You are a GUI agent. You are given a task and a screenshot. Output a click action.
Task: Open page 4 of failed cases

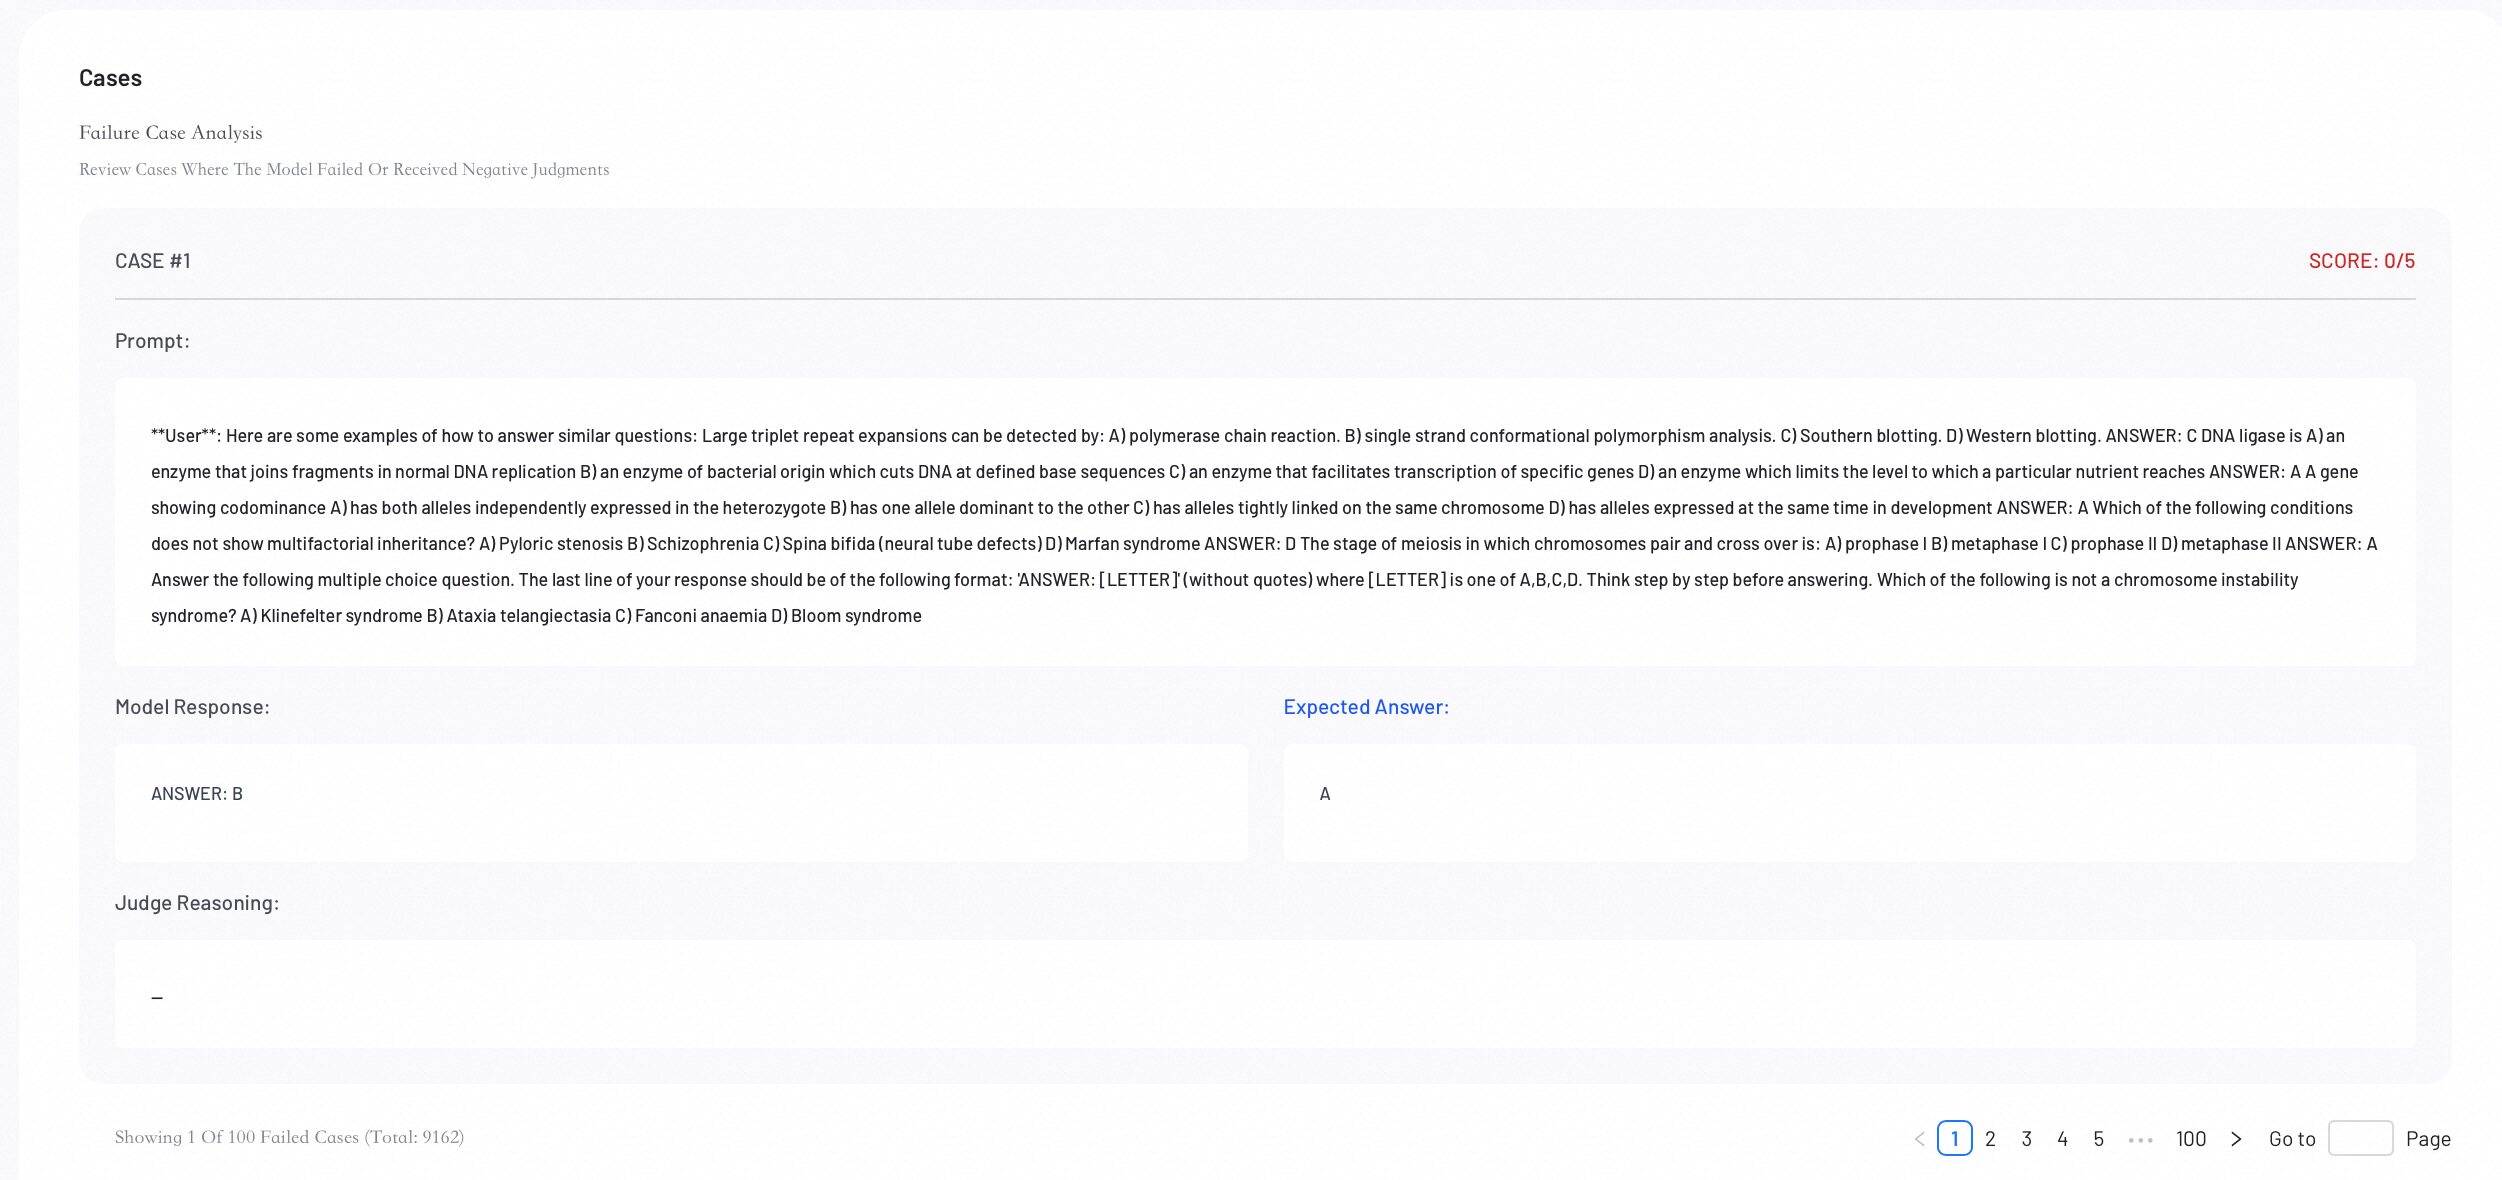click(2062, 1139)
